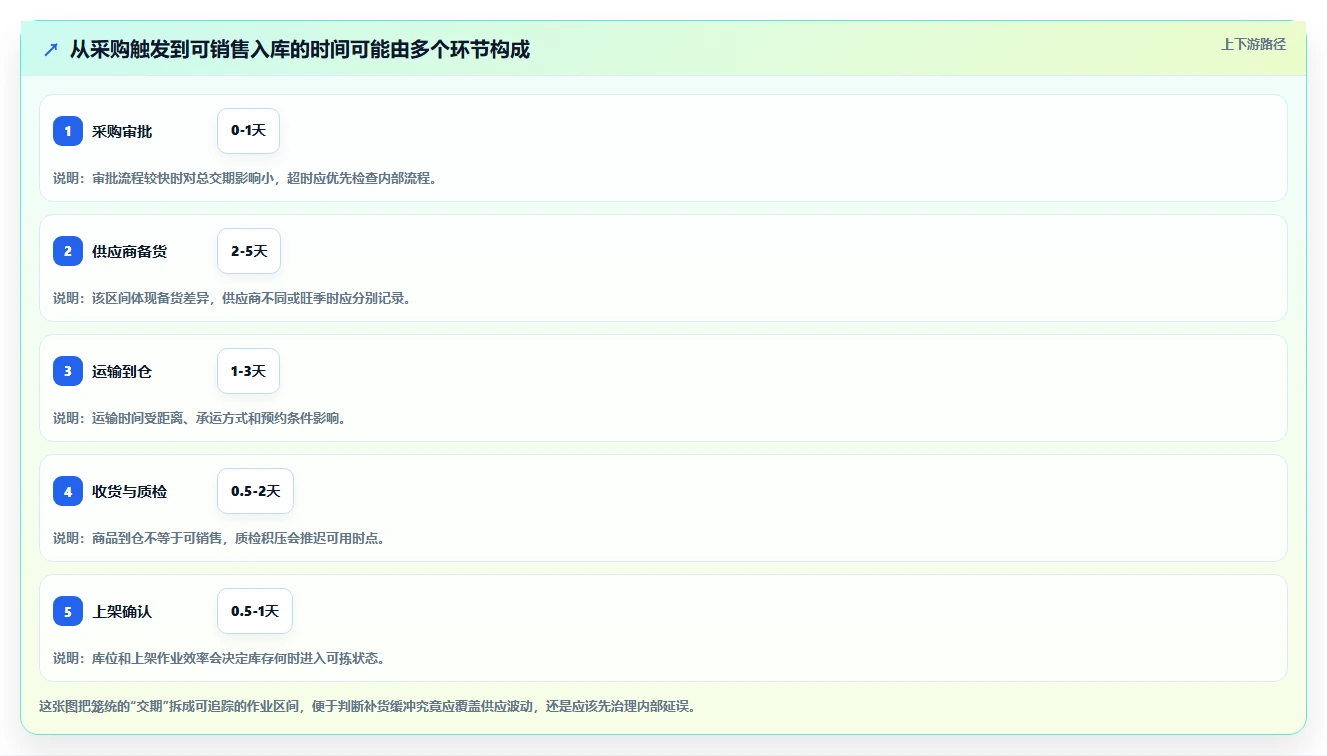This screenshot has height=756, width=1327.
Task: Click the note about 商品到仓不等于可销售
Action: click(x=219, y=538)
